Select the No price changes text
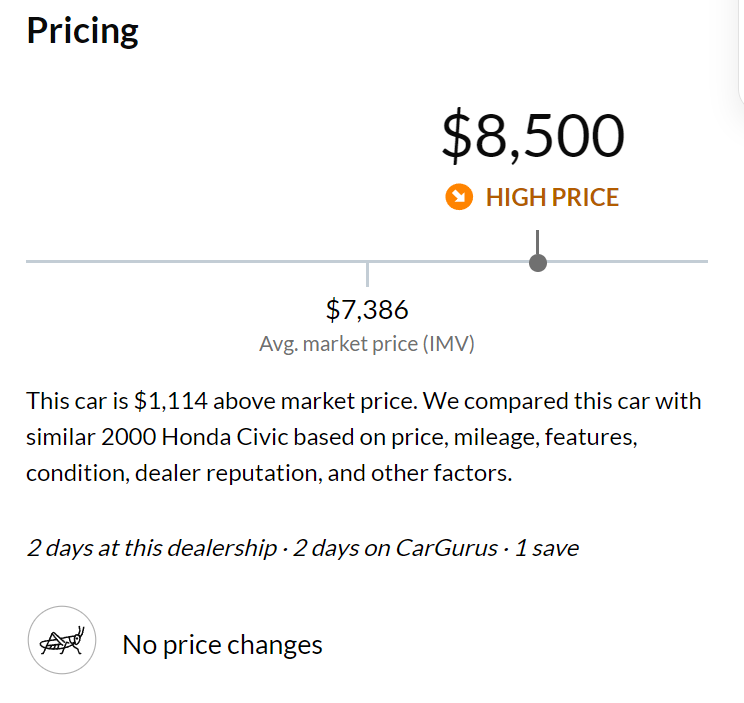This screenshot has height=703, width=744. (x=222, y=645)
